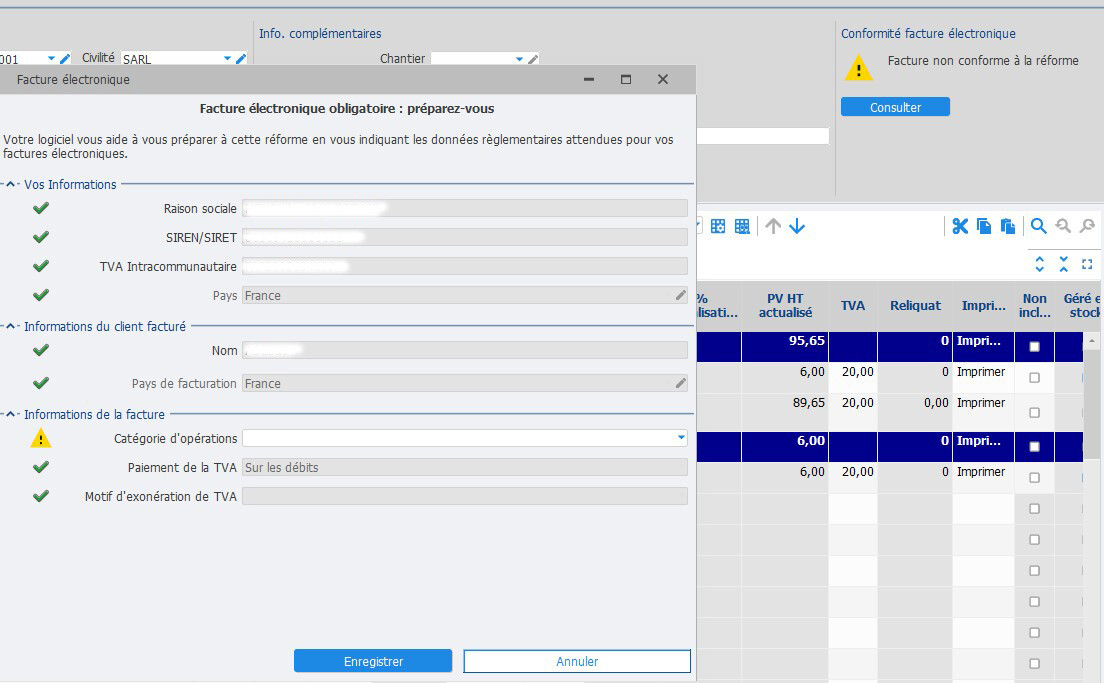Viewport: 1104px width, 683px height.
Task: Tick Non inclus checkbox on first 6,00 row
Action: tap(1034, 378)
